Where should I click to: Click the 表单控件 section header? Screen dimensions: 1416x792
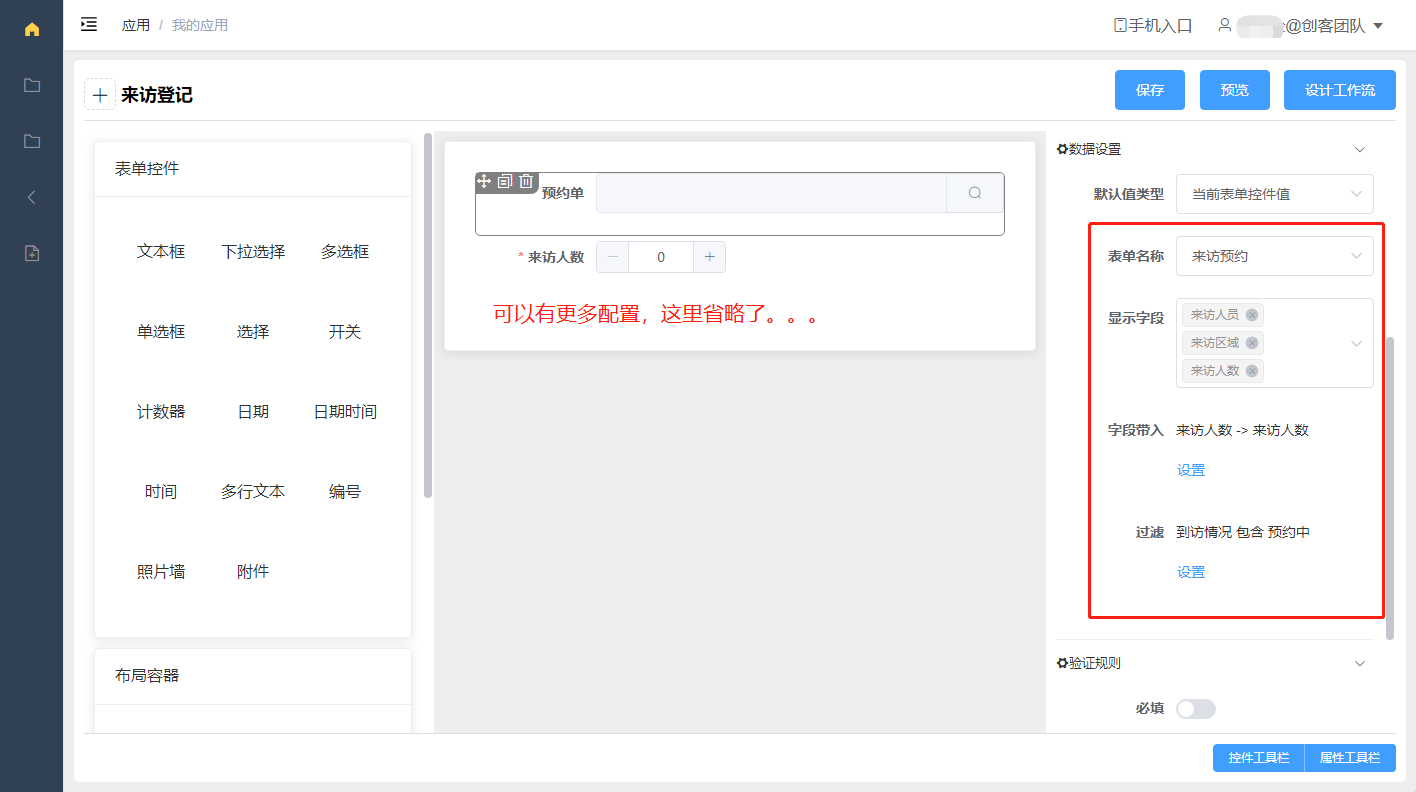coord(253,169)
